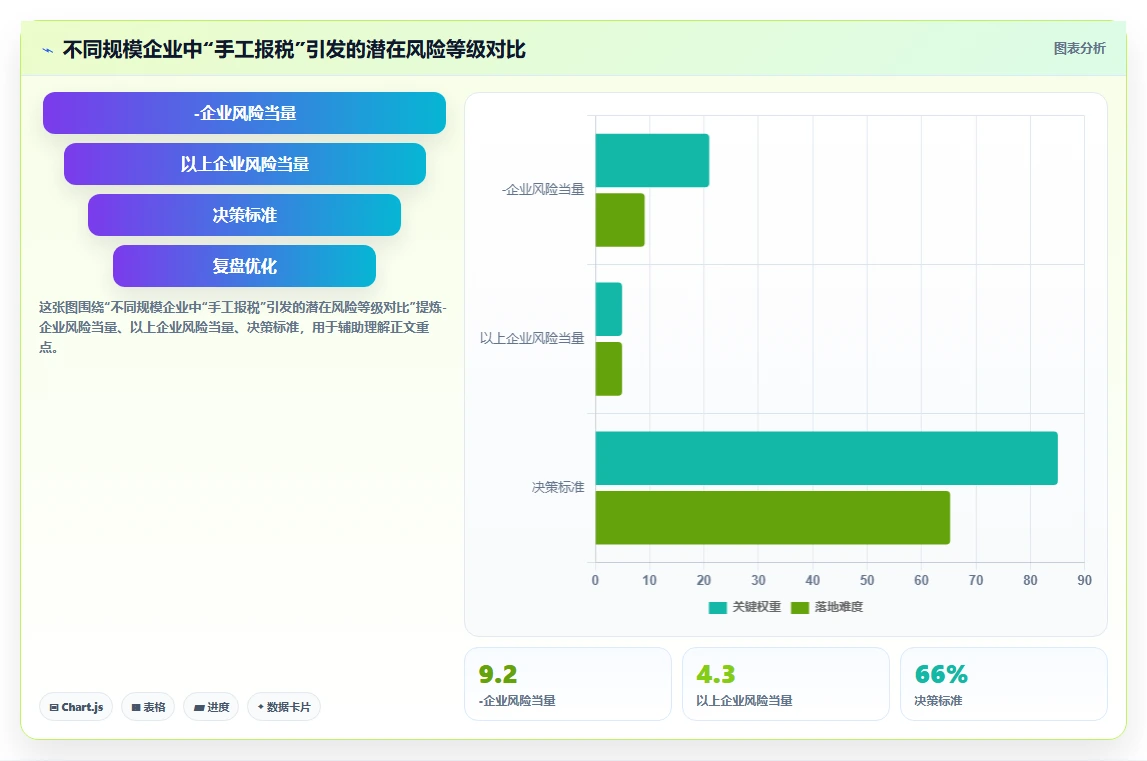Click the 图表分析 label in the header
The width and height of the screenshot is (1147, 761).
[1079, 48]
